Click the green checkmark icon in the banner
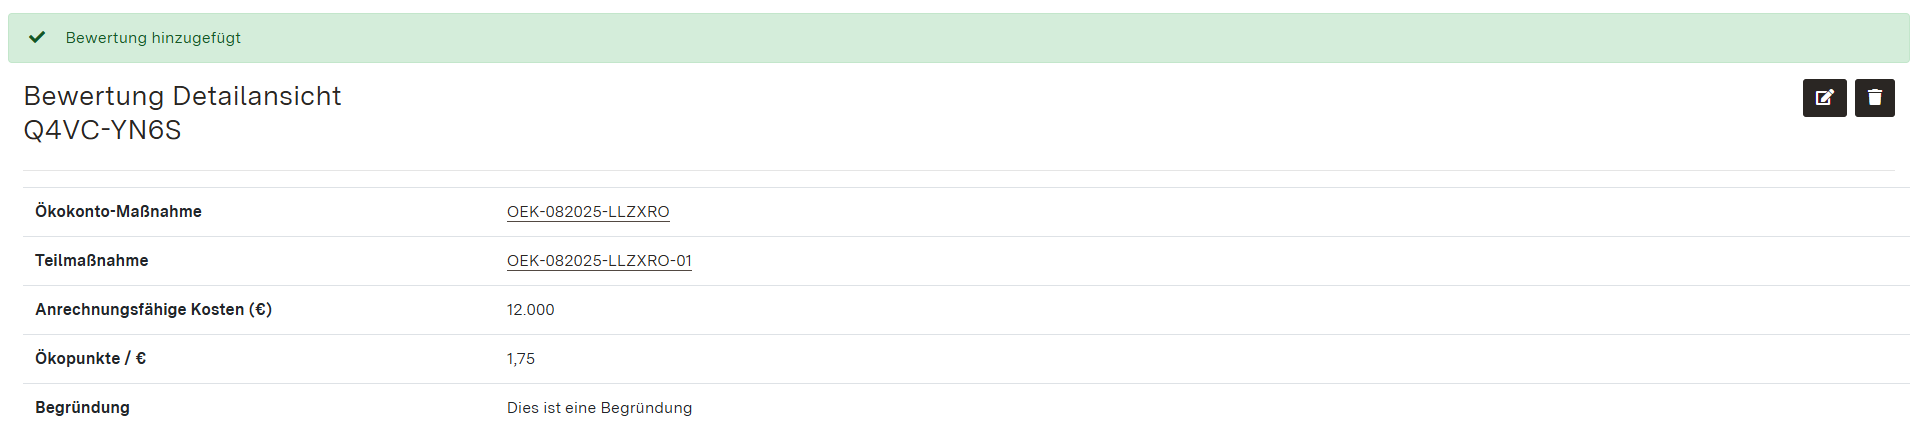Image resolution: width=1918 pixels, height=445 pixels. (x=37, y=37)
